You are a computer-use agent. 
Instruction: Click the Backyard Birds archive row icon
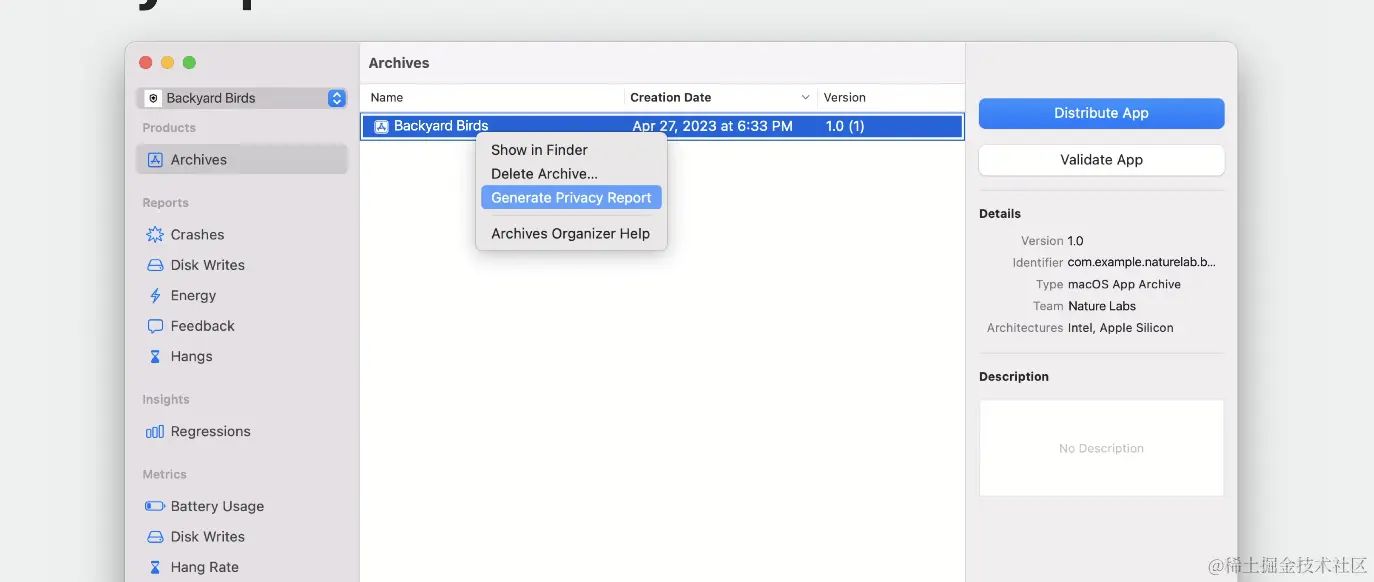381,126
